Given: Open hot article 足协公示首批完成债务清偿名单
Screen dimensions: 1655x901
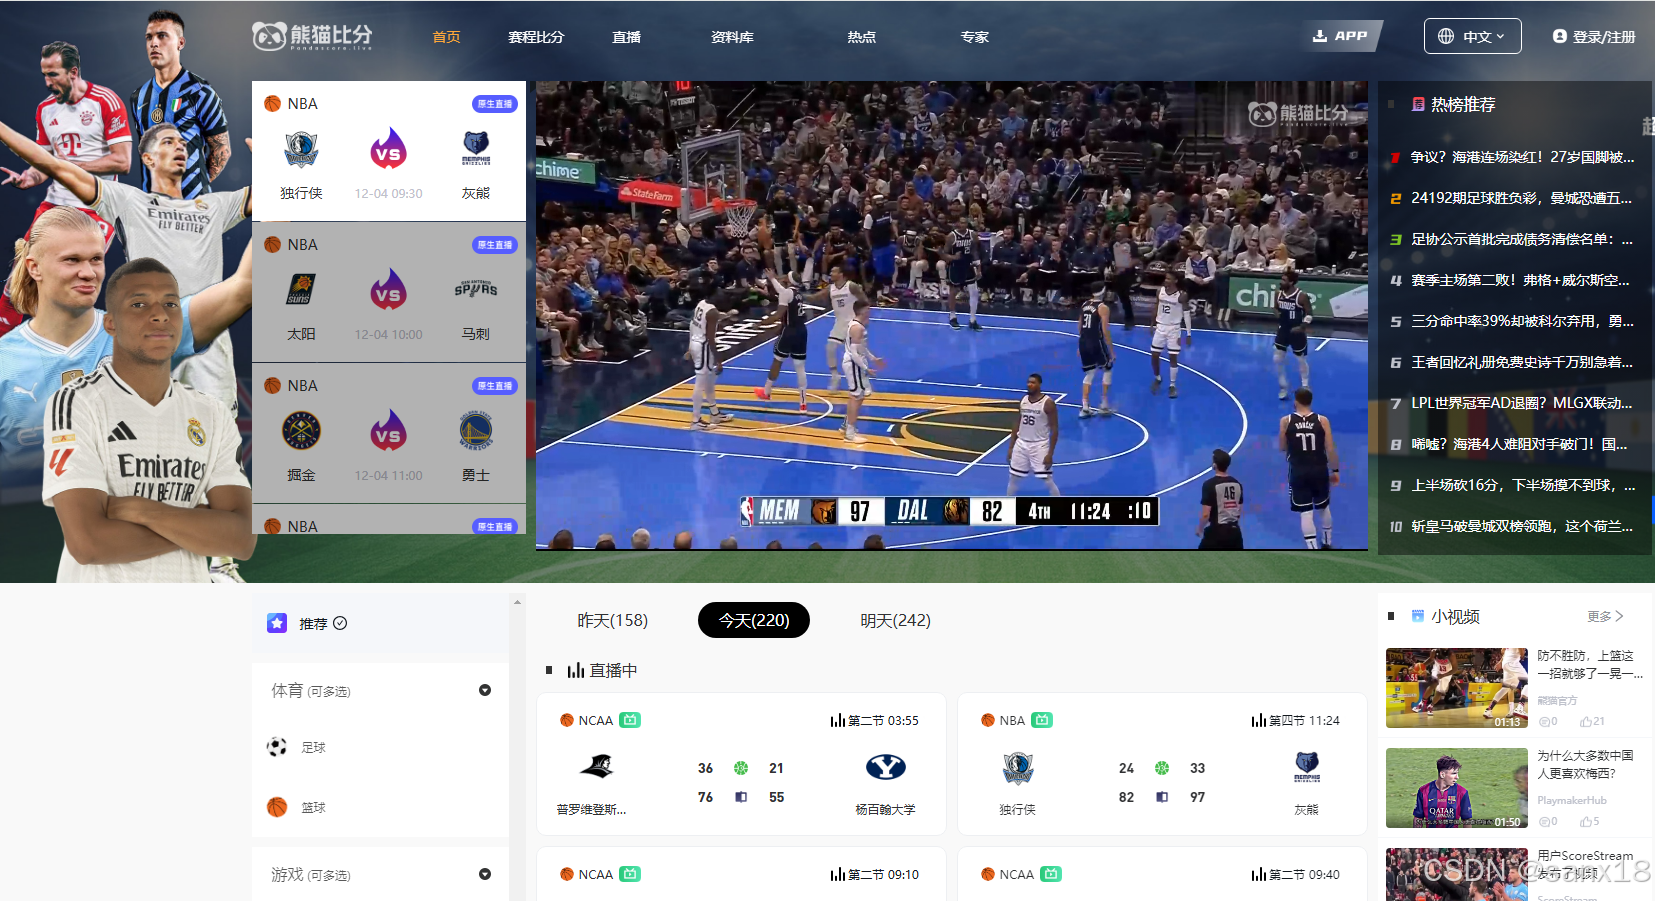Looking at the screenshot, I should coord(1522,239).
